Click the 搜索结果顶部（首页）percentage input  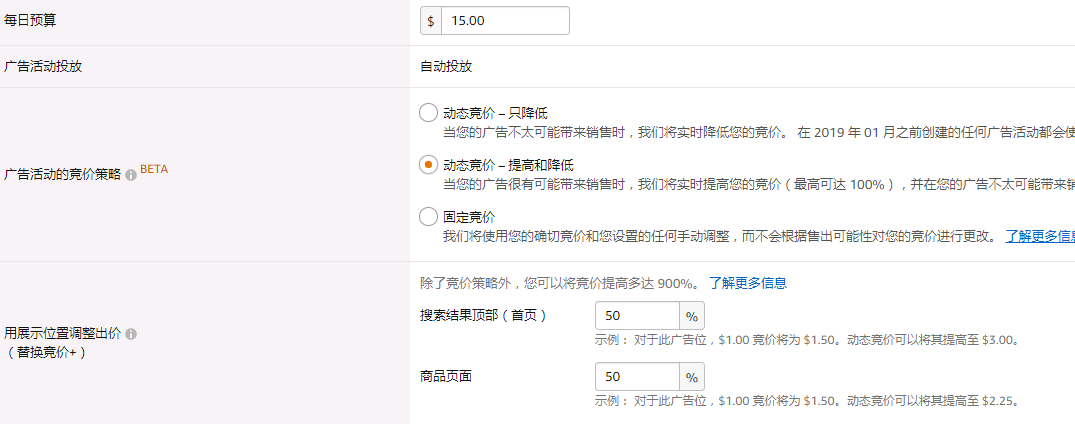click(x=638, y=316)
